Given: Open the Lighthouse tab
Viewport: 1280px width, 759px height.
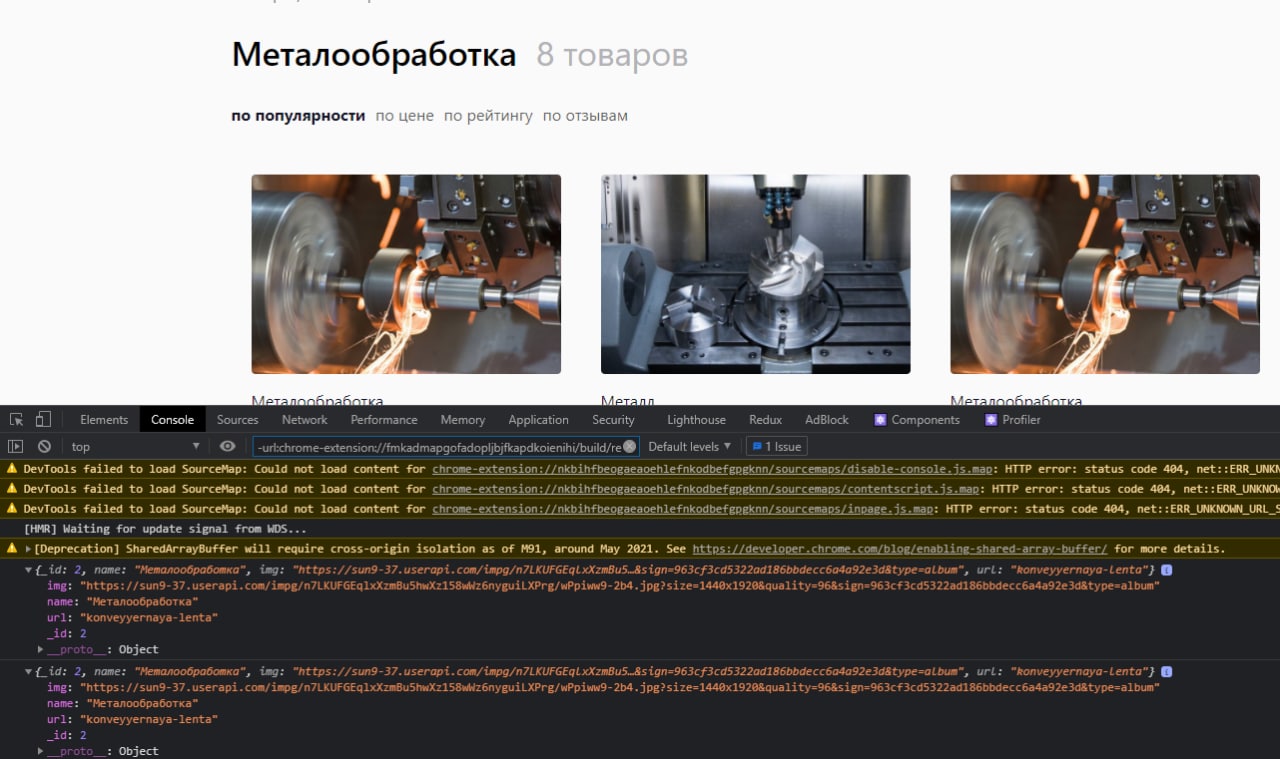Looking at the screenshot, I should (x=696, y=420).
